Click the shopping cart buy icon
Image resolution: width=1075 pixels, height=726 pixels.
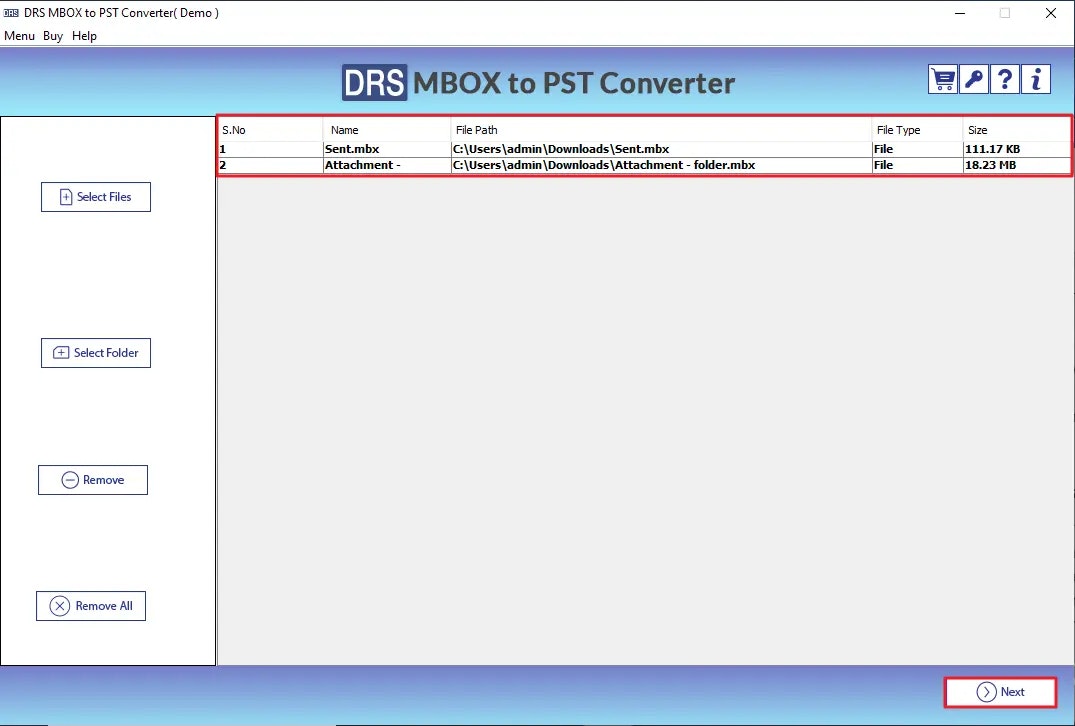point(943,80)
